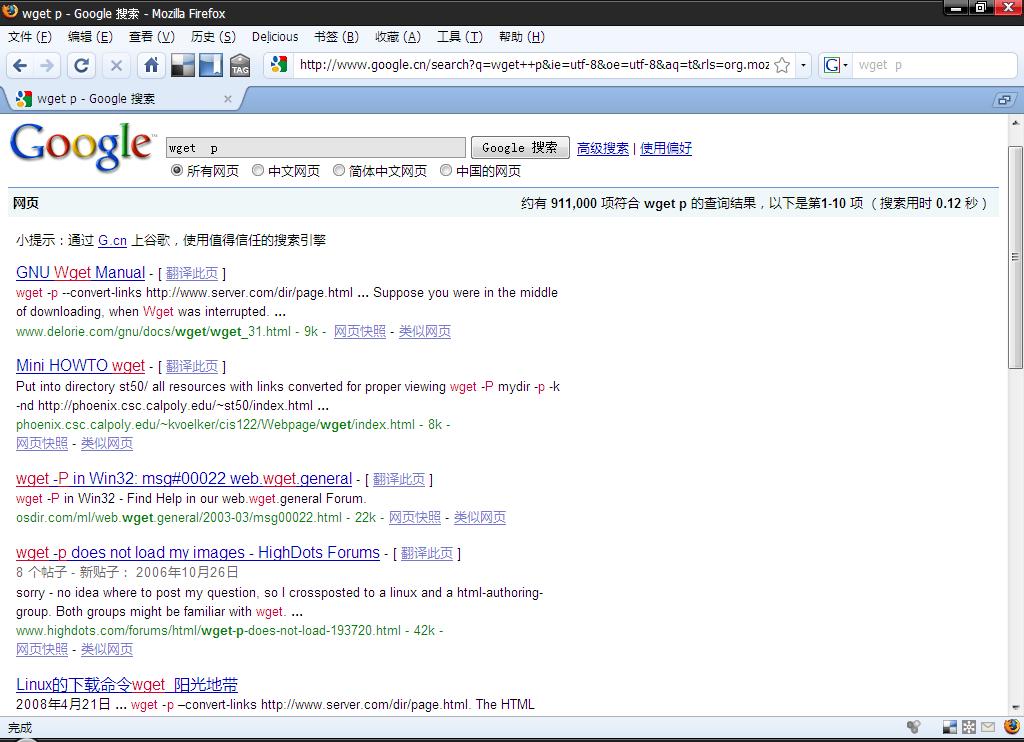
Task: Click 翻译此页 next to GNU Wget Manual
Action: tap(191, 274)
